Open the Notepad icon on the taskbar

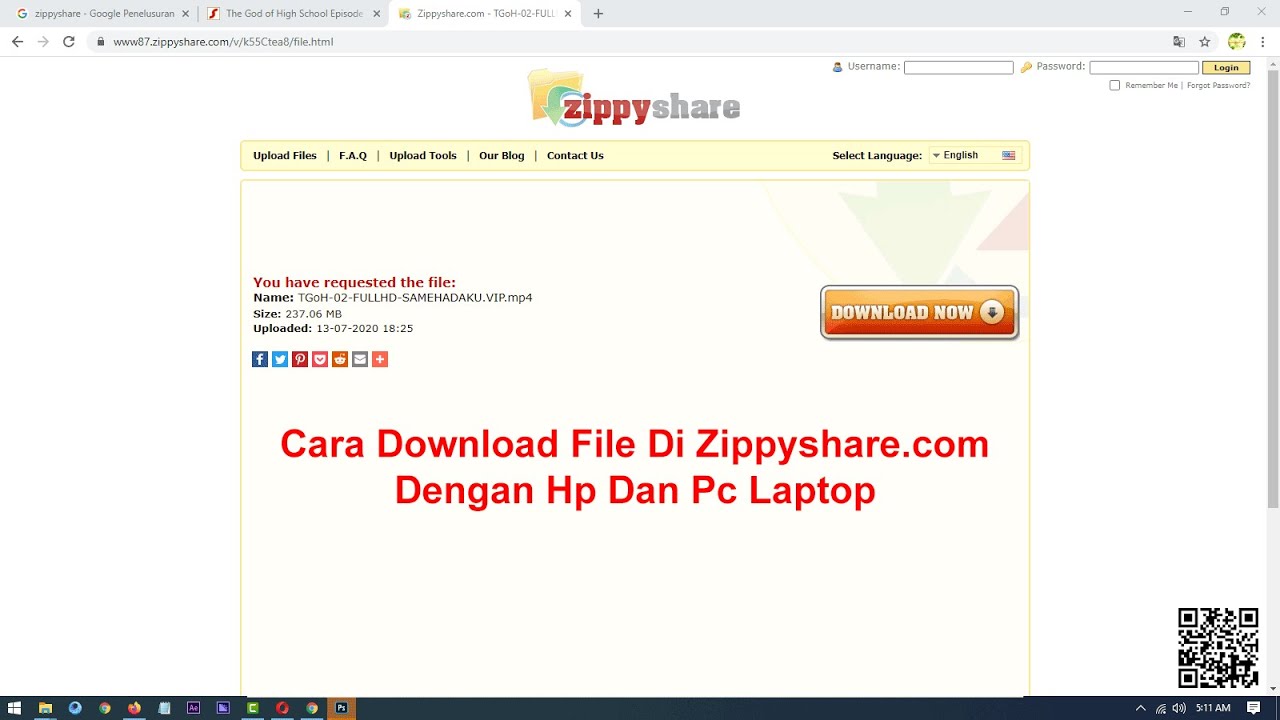[164, 708]
